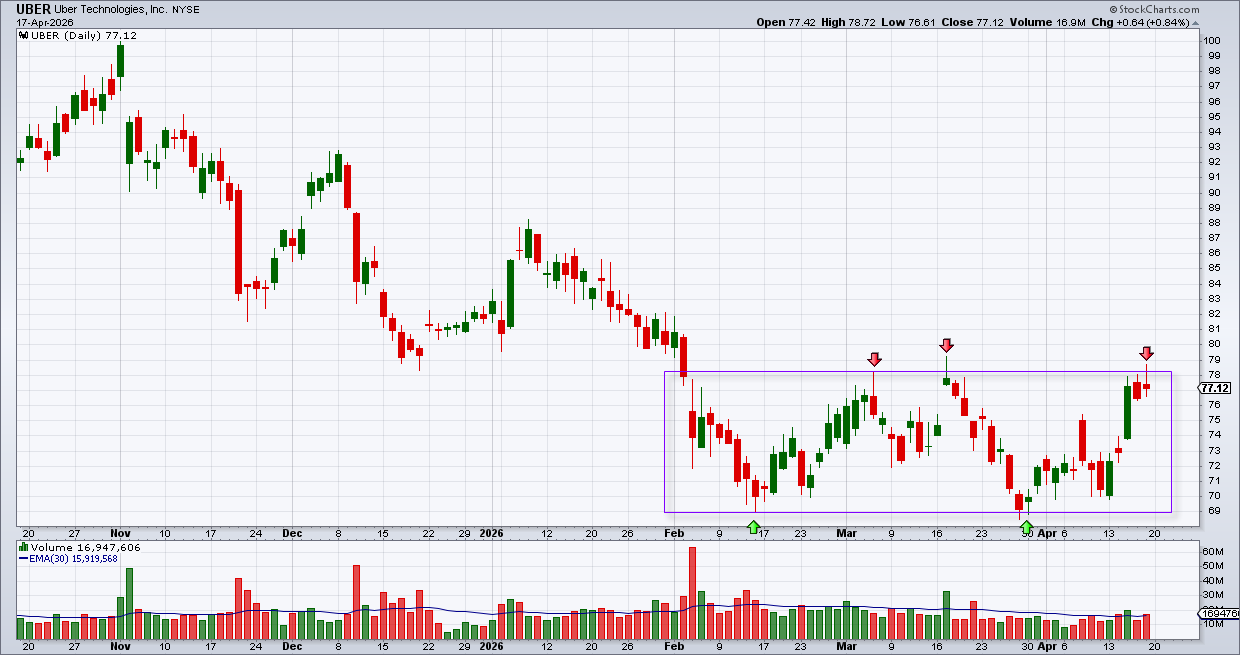The width and height of the screenshot is (1240, 655).
Task: Click the 50M label on the volume axis
Action: click(1213, 566)
